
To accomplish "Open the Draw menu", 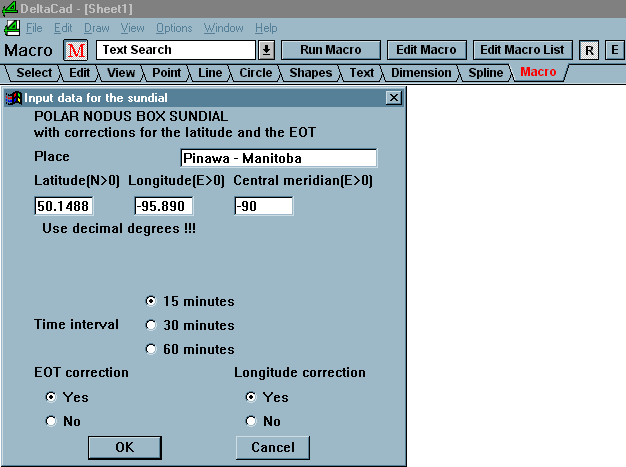I will 97,28.
